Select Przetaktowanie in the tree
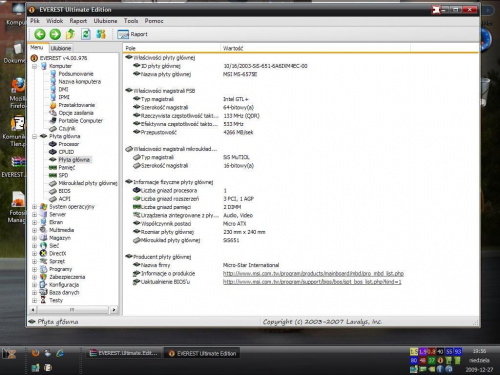 (77, 105)
